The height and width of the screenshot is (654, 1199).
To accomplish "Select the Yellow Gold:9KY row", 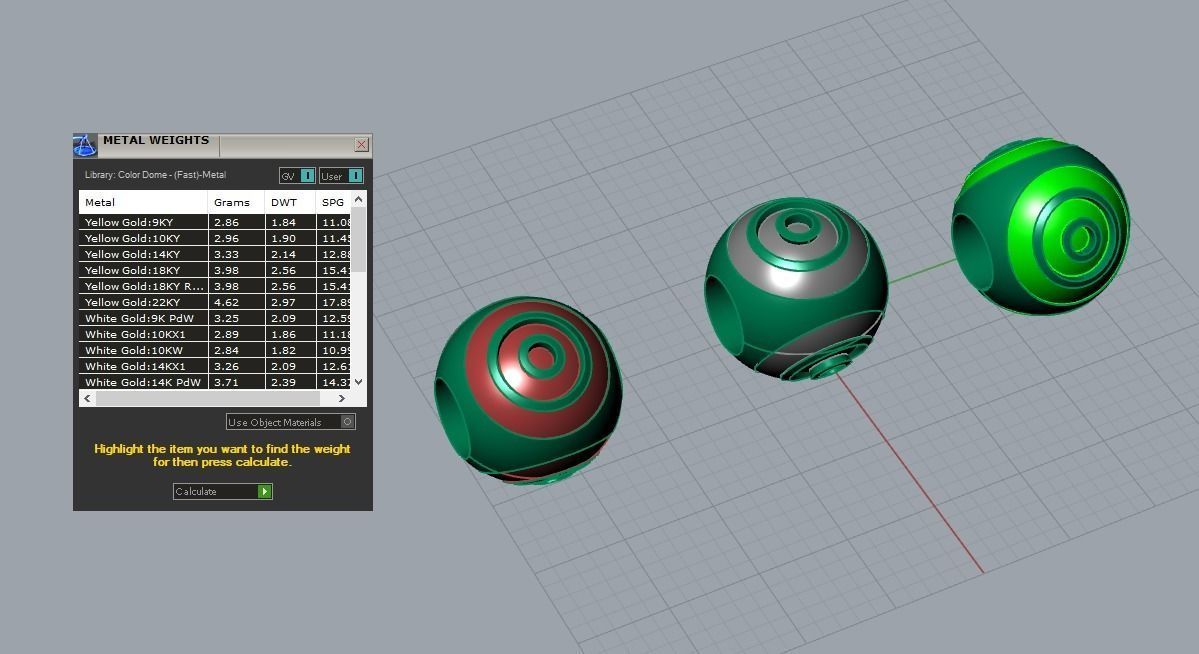I will pyautogui.click(x=215, y=223).
